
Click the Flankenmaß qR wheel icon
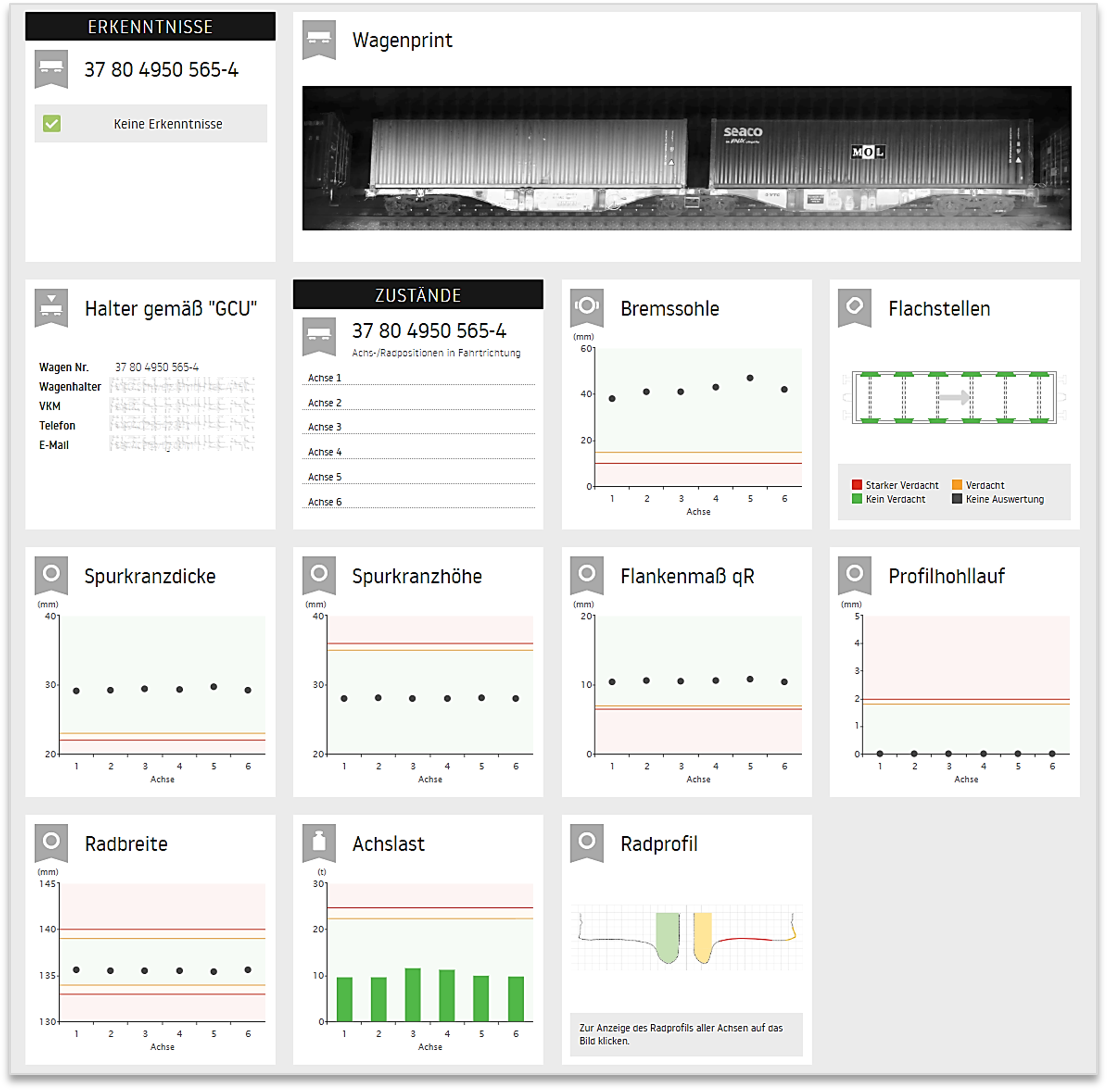pyautogui.click(x=587, y=576)
